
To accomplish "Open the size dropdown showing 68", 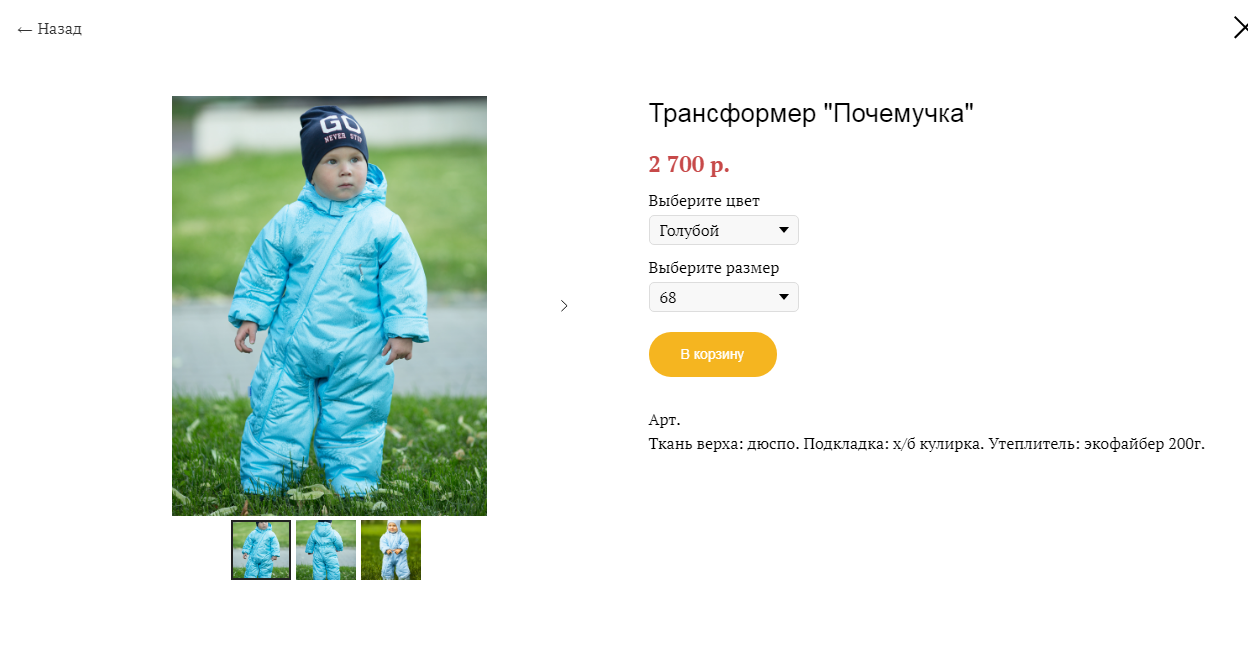I will tap(724, 297).
